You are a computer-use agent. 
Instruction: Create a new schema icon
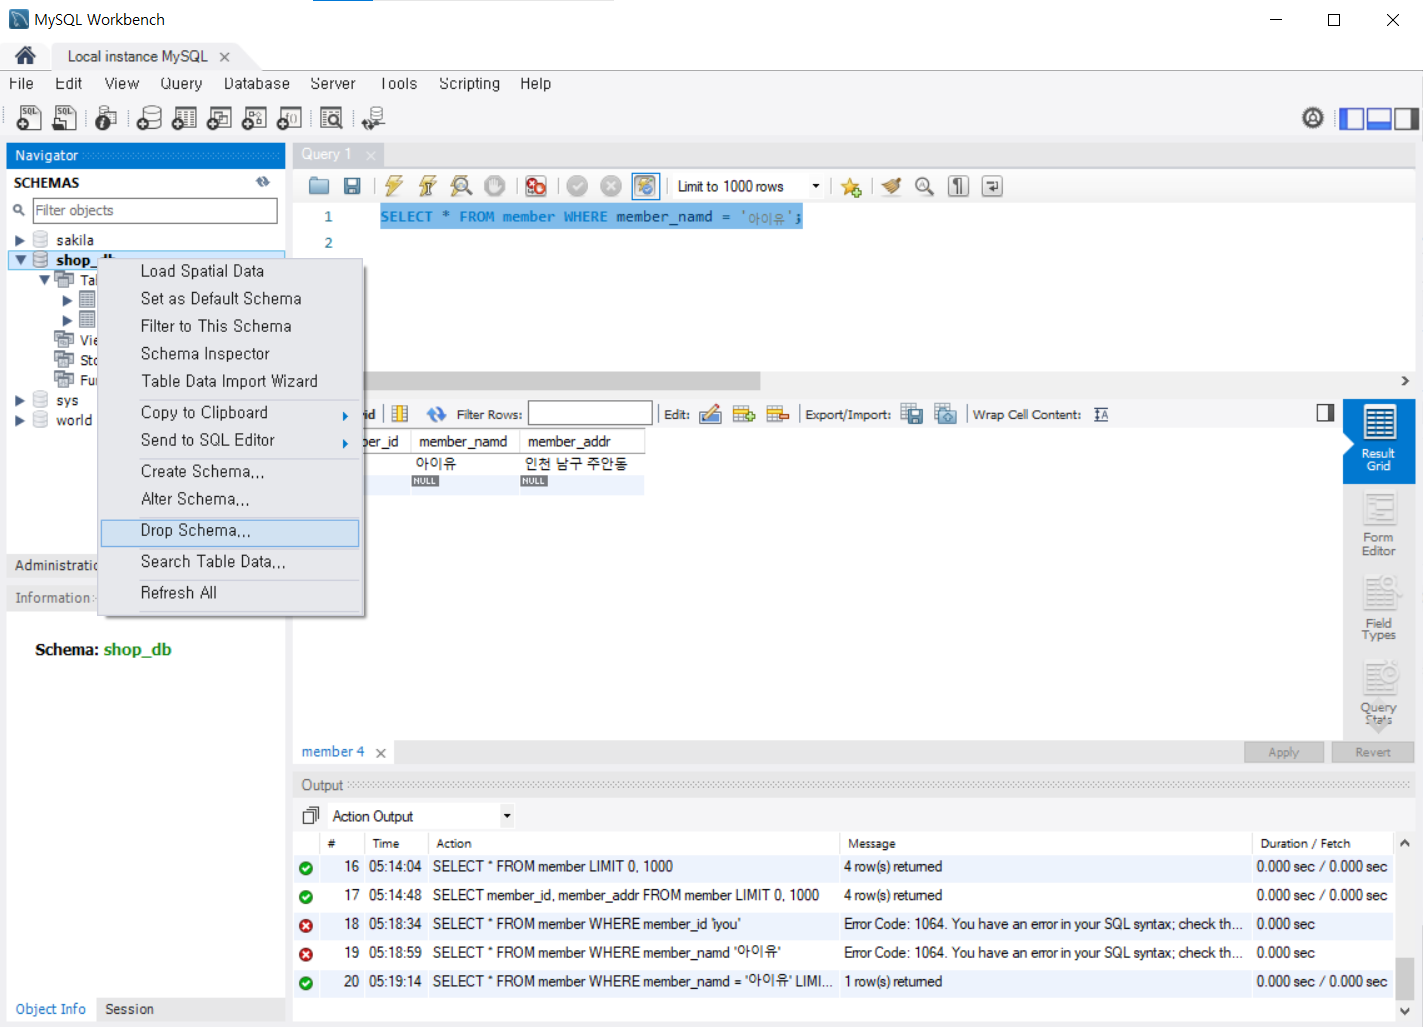(149, 118)
